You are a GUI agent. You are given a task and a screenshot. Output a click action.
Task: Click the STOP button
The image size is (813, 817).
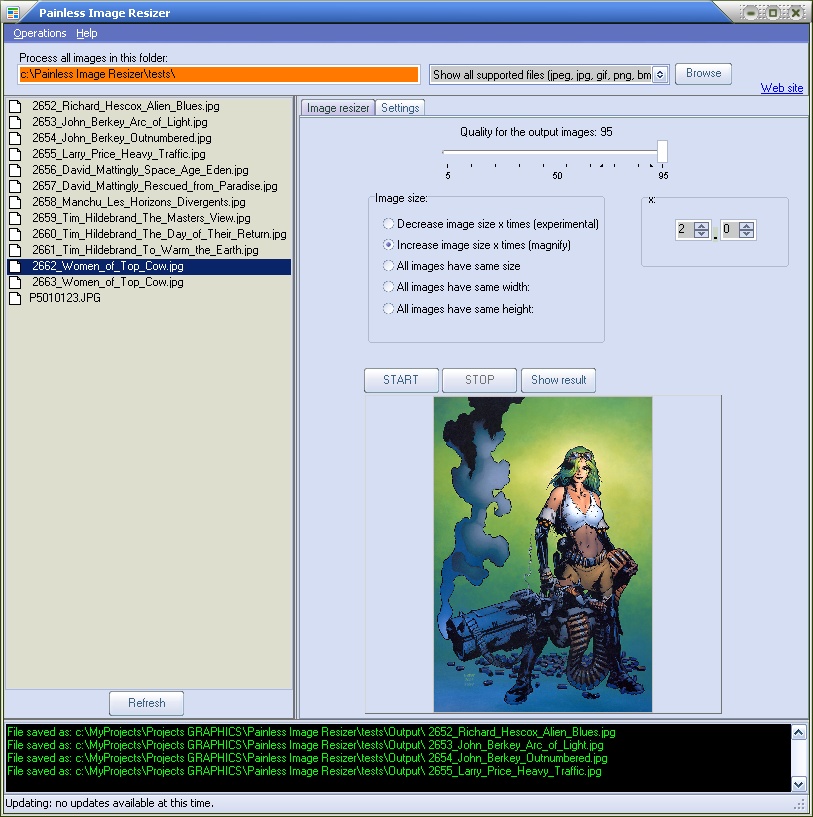pos(479,380)
